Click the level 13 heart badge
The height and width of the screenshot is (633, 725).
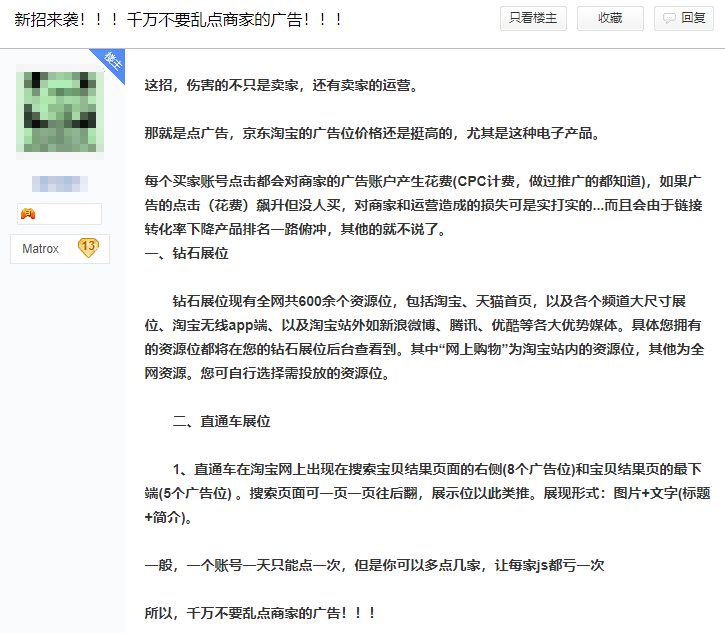(88, 247)
